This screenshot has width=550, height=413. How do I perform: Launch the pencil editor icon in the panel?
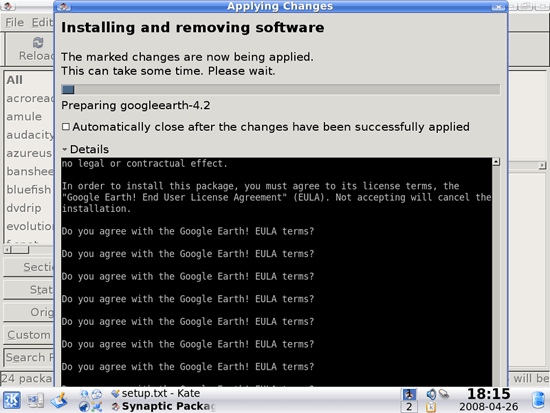[x=59, y=401]
